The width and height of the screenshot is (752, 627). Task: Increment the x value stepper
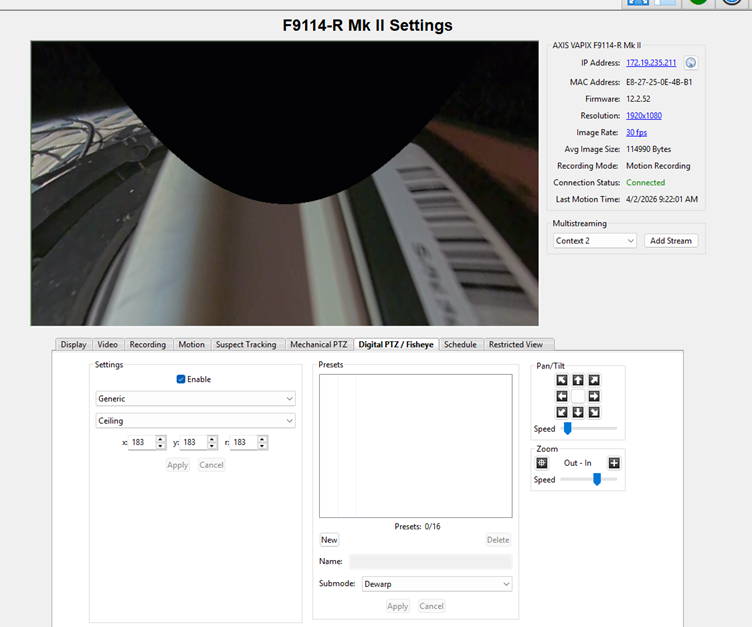[160, 438]
